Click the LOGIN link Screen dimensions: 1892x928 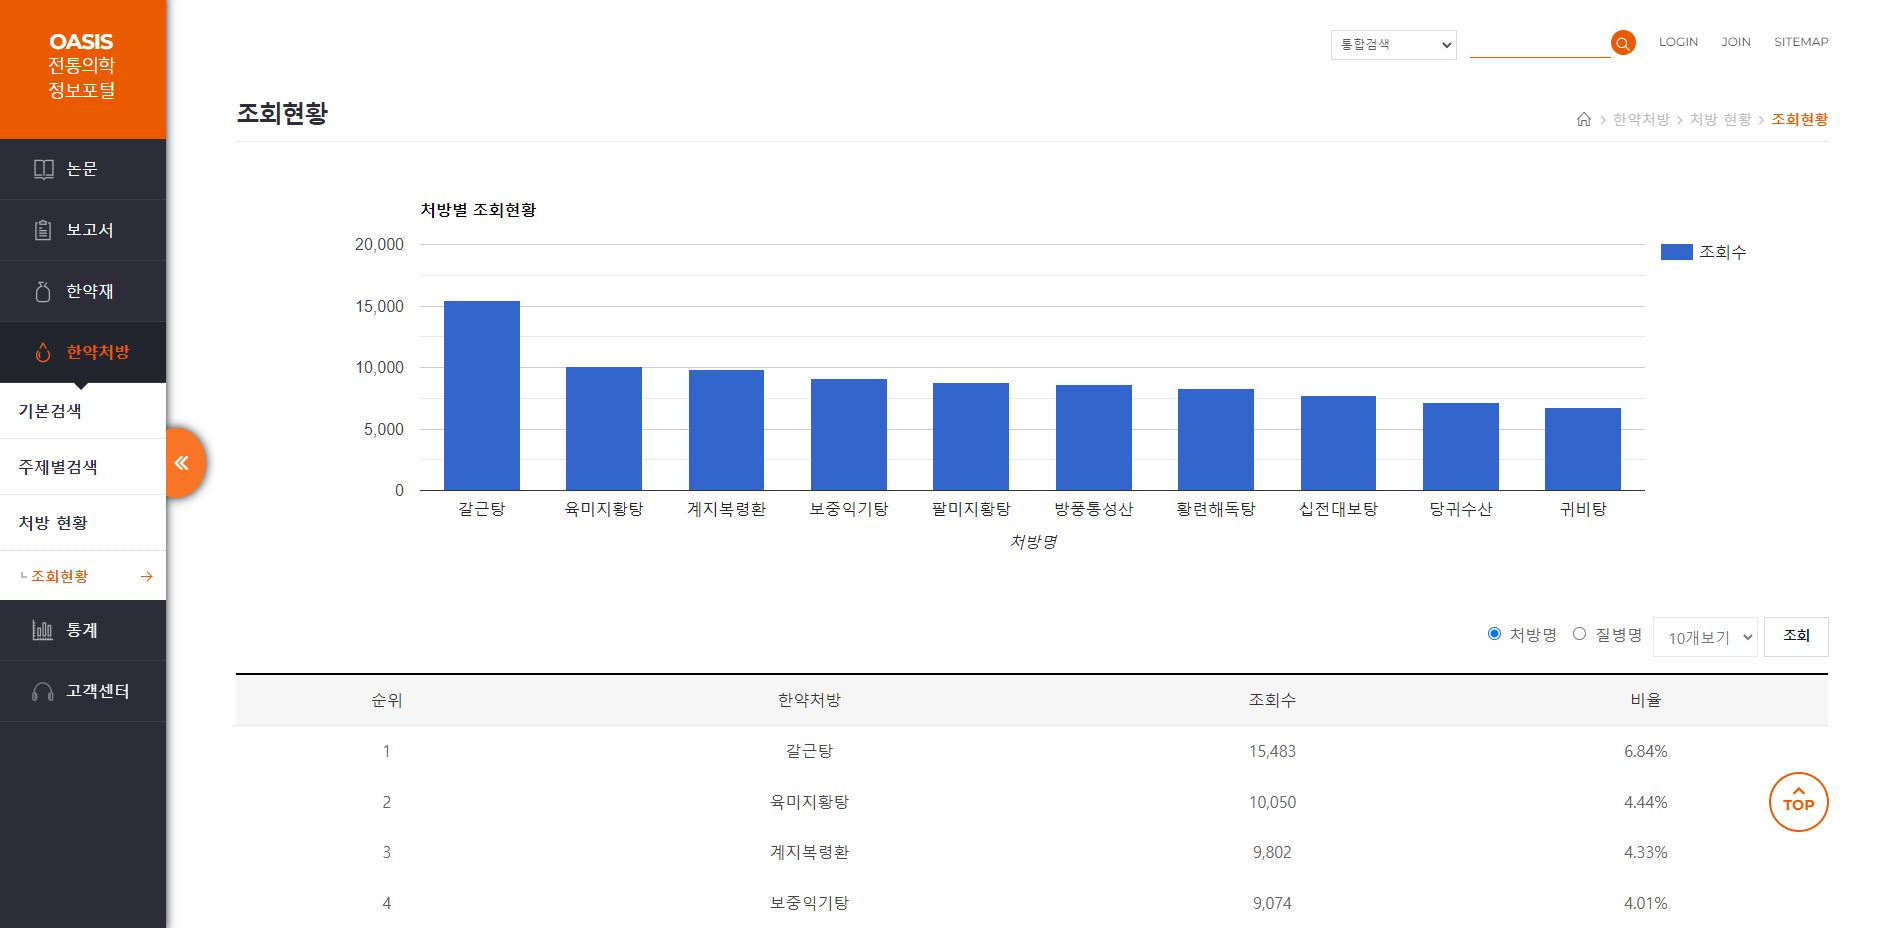tap(1678, 42)
